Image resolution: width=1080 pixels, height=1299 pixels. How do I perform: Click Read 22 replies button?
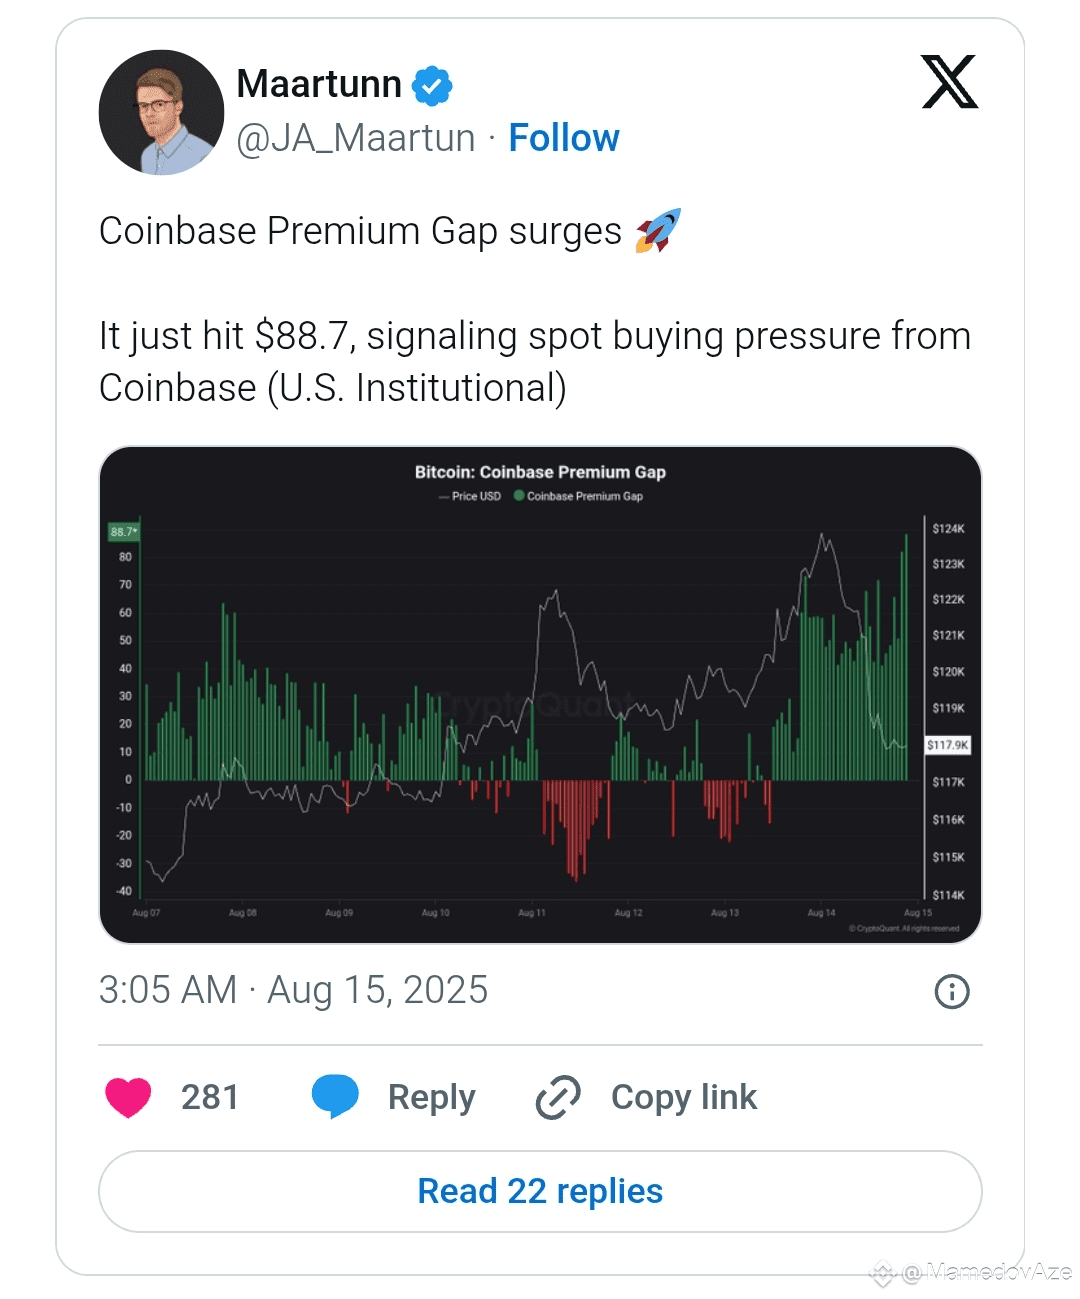point(540,1191)
